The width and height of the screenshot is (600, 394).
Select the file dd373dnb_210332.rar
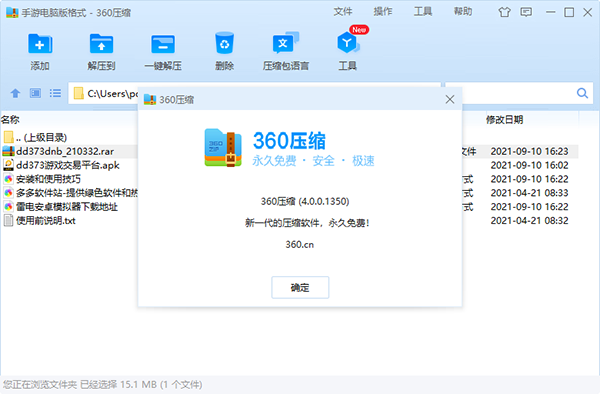65,151
